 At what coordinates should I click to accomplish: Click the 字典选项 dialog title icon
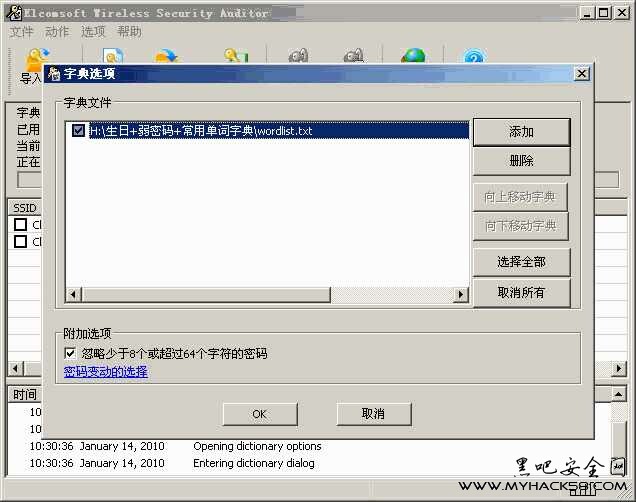point(54,74)
